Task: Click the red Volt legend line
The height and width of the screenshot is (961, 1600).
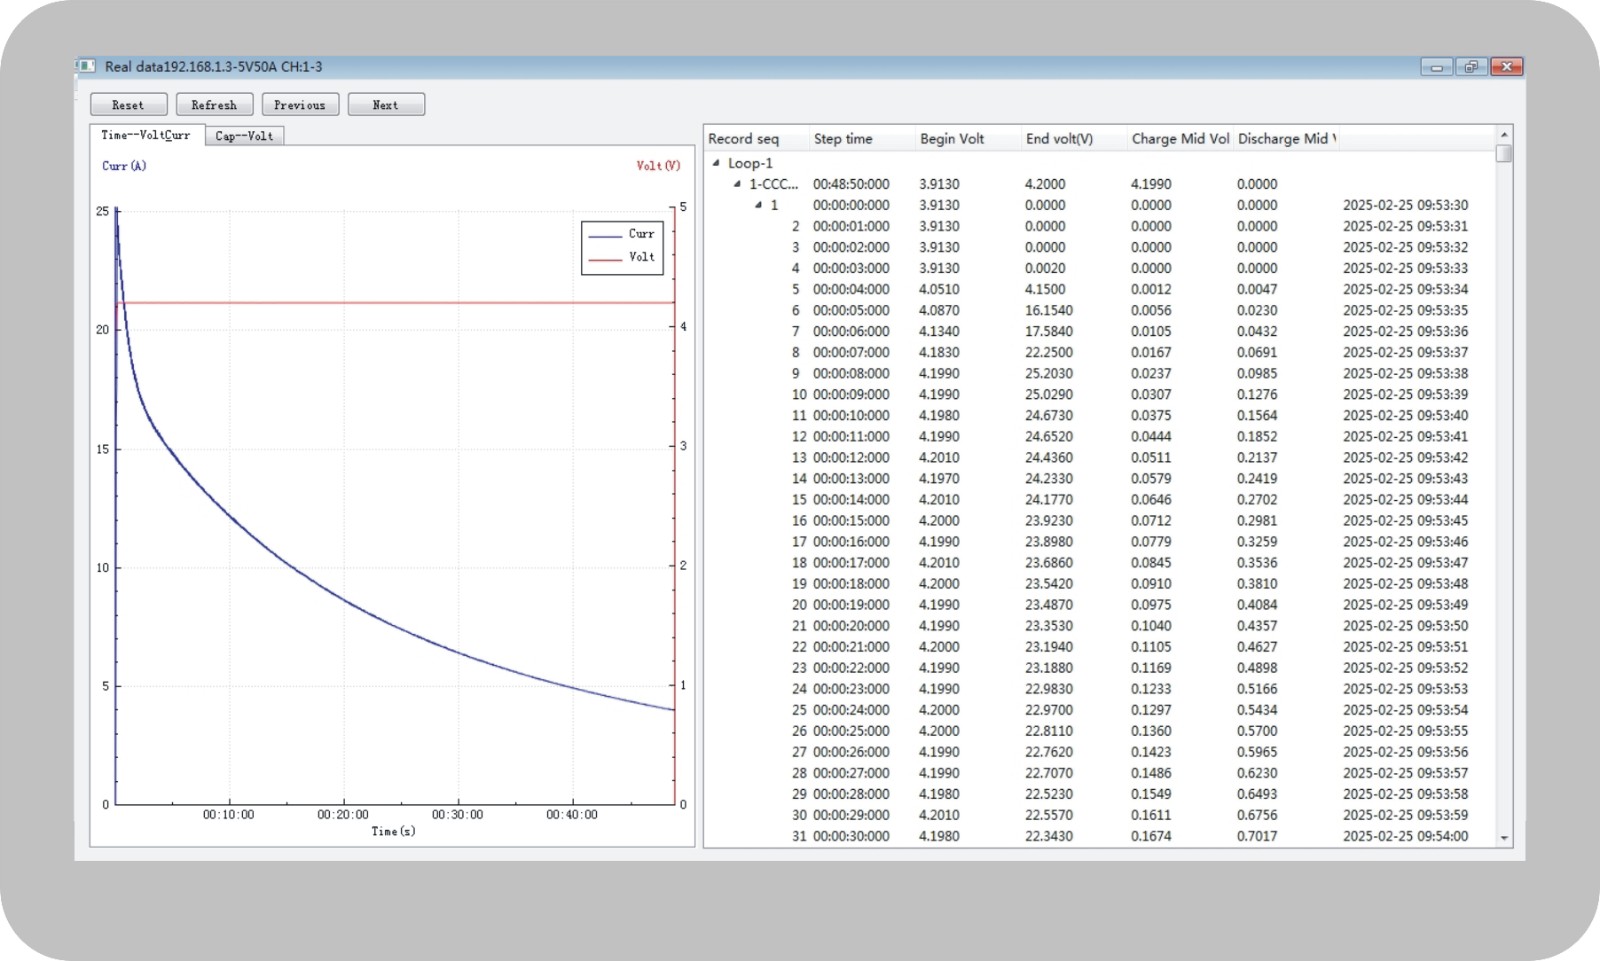Action: (x=605, y=258)
